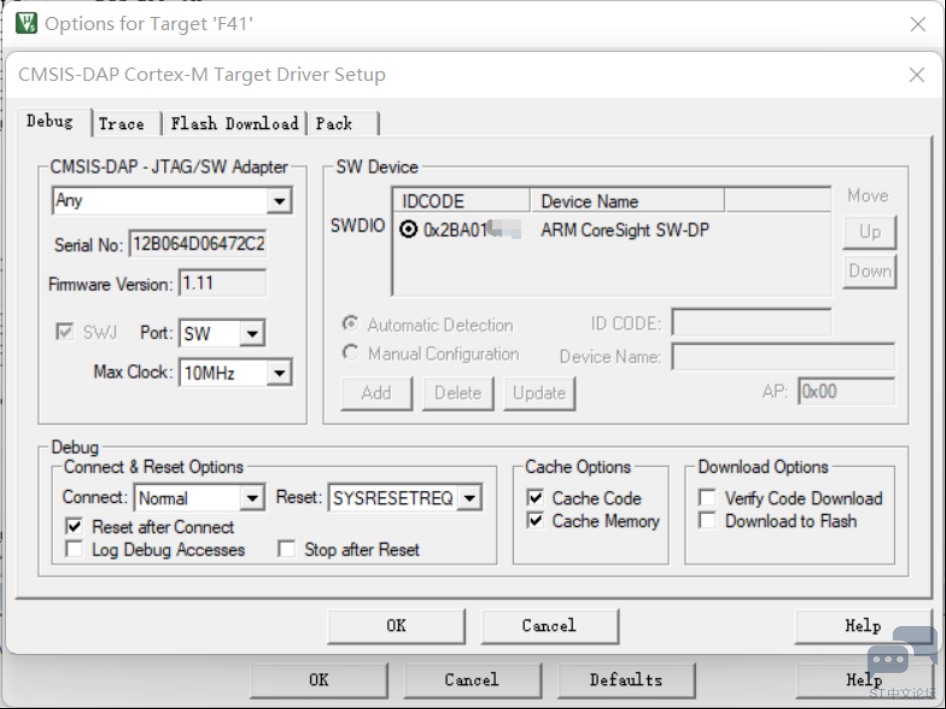The image size is (946, 709).
Task: Toggle the Cache Code checkbox
Action: click(x=535, y=498)
